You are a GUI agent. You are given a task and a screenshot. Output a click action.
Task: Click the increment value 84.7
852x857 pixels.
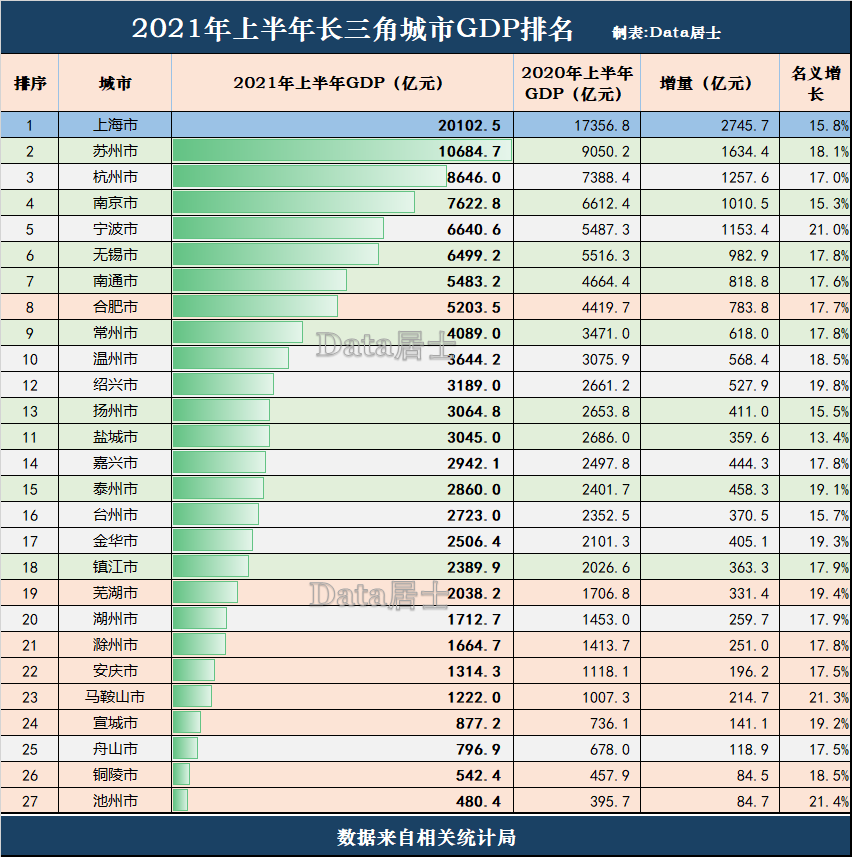pos(753,801)
